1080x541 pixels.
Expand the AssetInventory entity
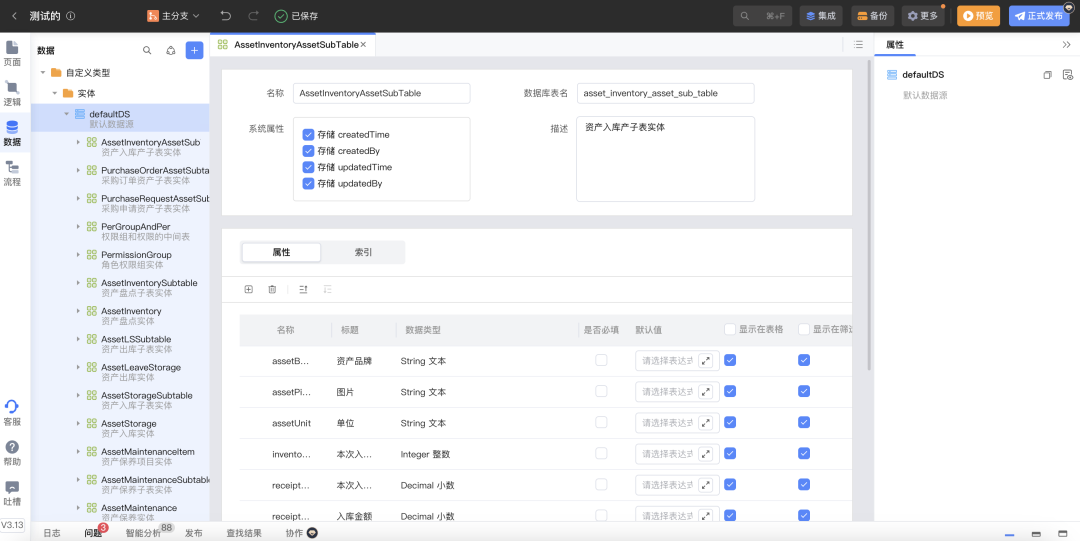79,311
